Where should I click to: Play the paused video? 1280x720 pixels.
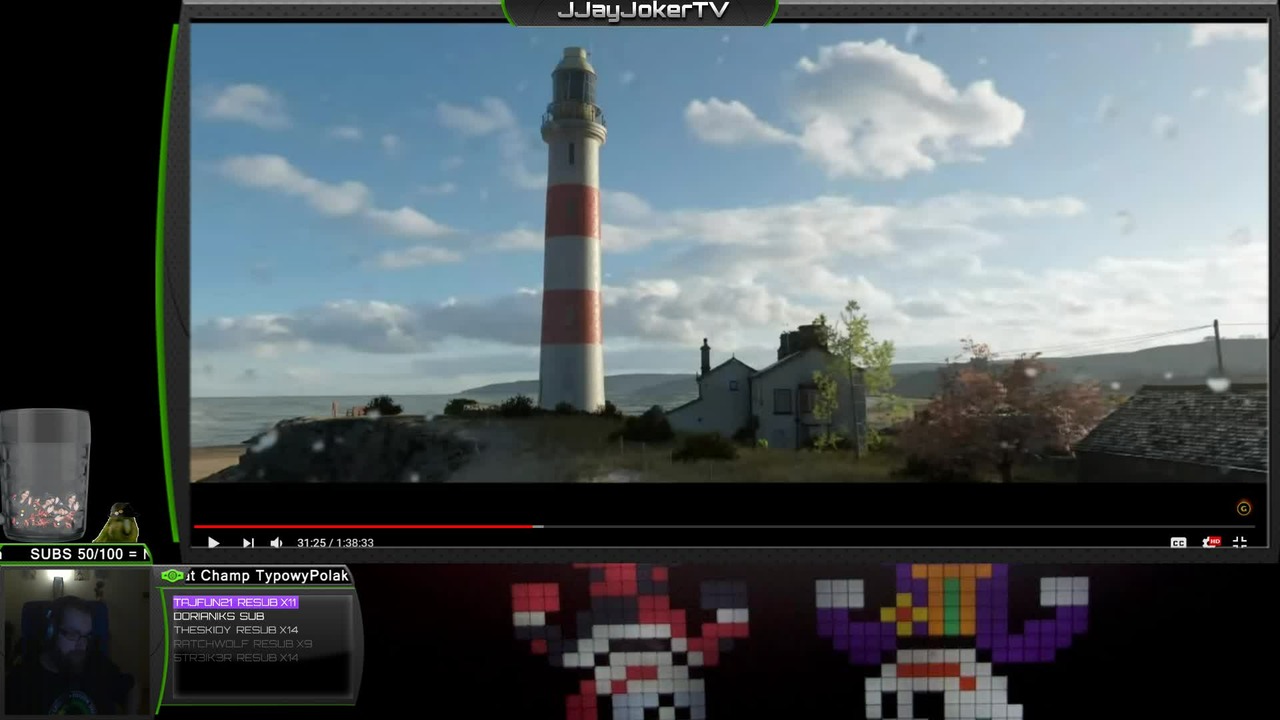pos(213,542)
